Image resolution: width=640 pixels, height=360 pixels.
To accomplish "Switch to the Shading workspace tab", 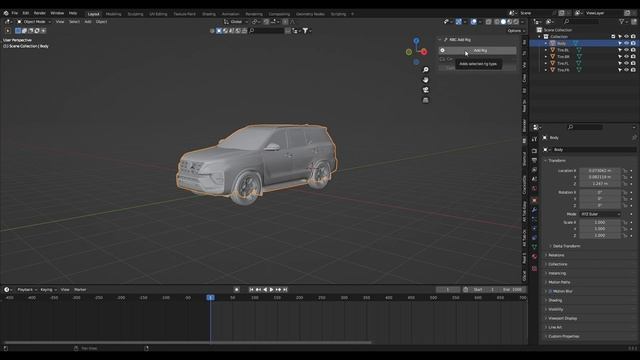I will tap(209, 14).
